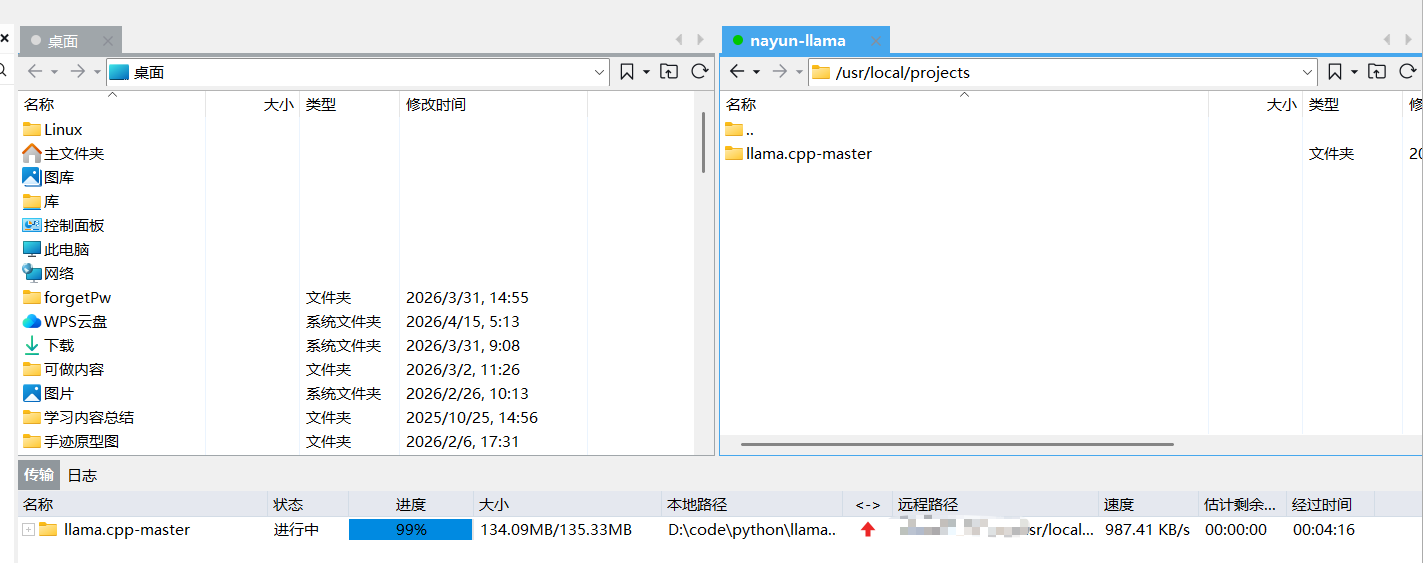Select the 此电脑 computer icon
The height and width of the screenshot is (563, 1423).
point(32,249)
